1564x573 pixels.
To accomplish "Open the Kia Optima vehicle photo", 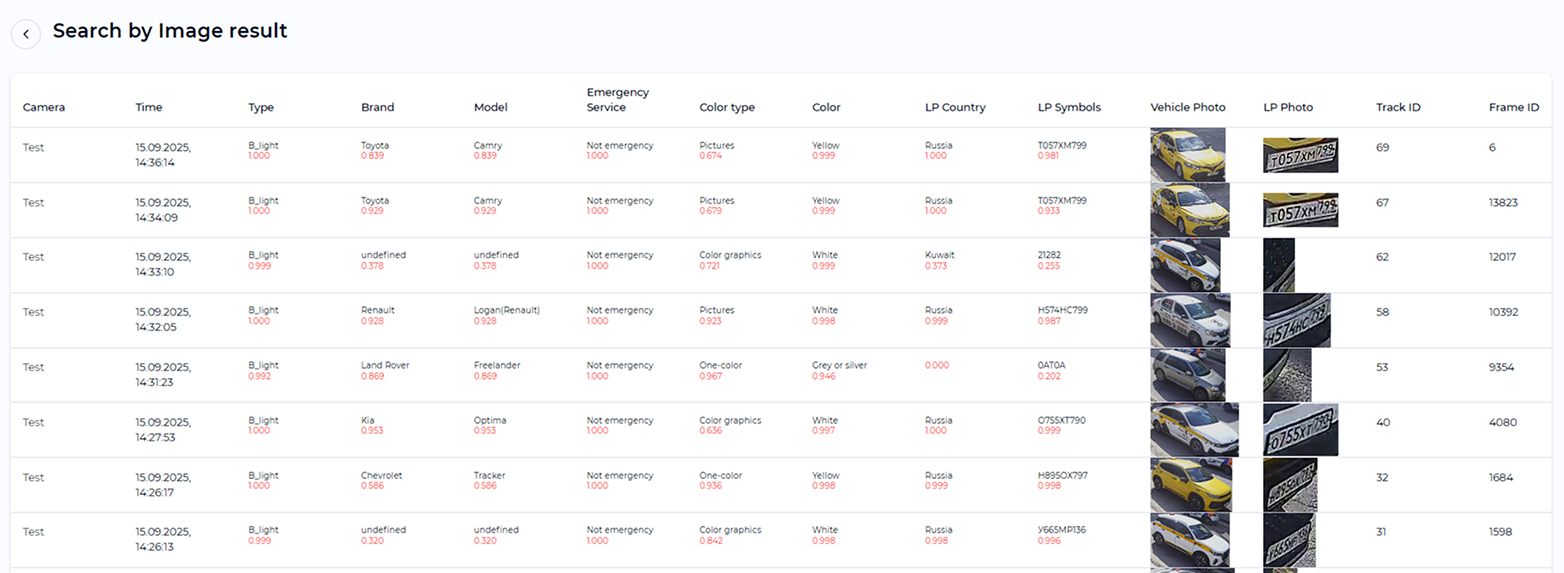I will pyautogui.click(x=1194, y=430).
